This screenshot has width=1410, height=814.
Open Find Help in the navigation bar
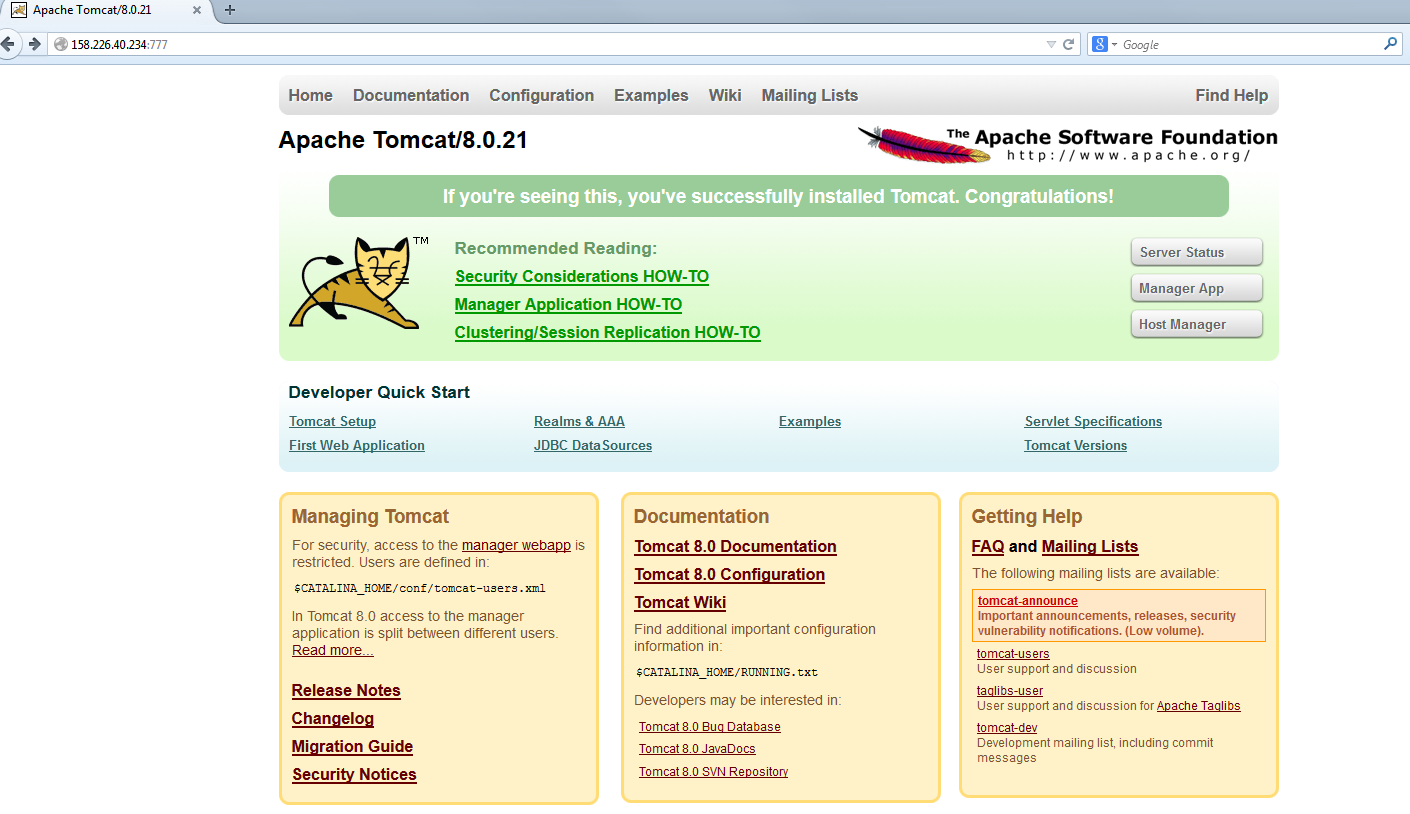pyautogui.click(x=1232, y=96)
